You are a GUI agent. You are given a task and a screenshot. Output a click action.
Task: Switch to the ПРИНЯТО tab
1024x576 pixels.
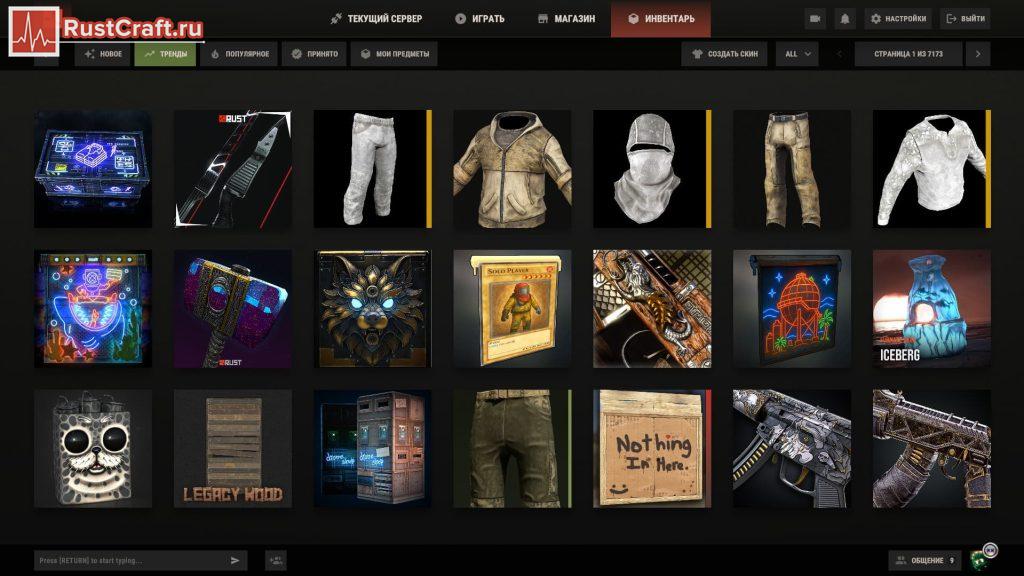click(x=314, y=54)
